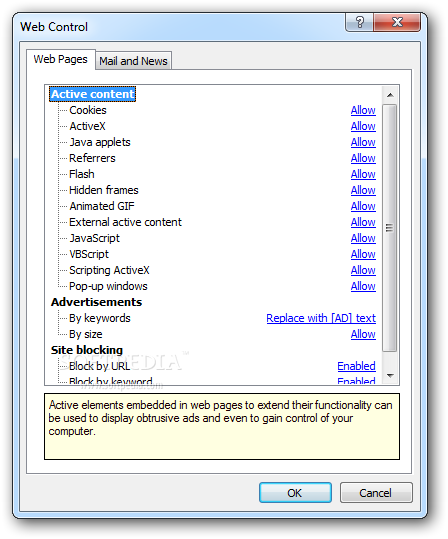Click the help question mark button
This screenshot has height=539, width=448.
360,22
